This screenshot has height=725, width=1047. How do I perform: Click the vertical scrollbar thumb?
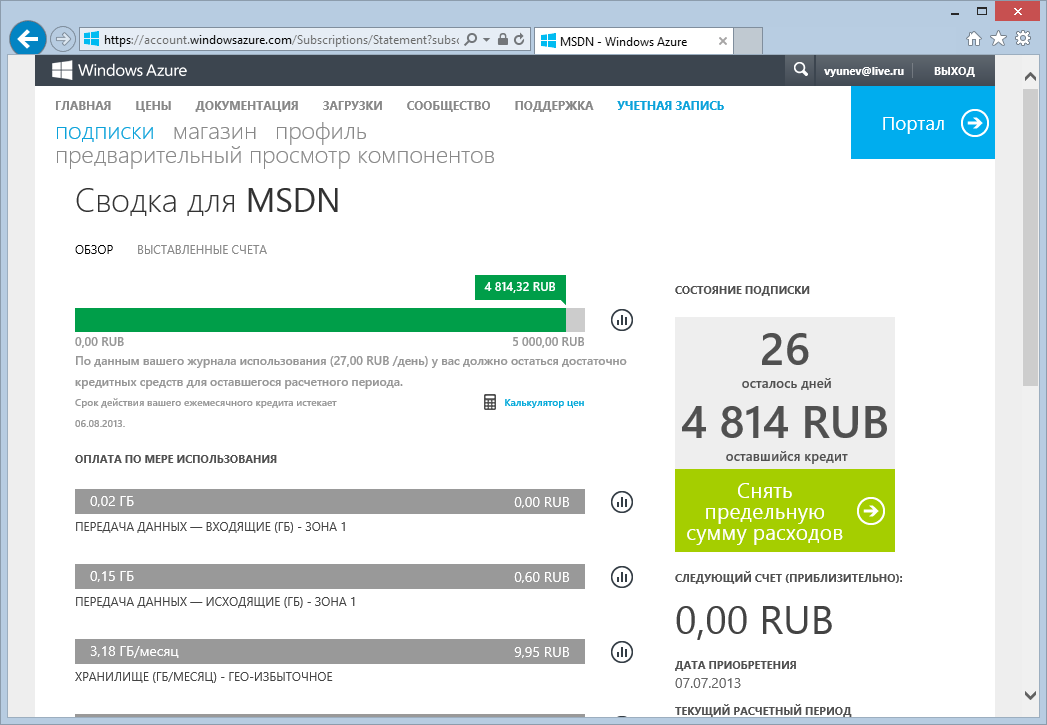[x=1030, y=236]
